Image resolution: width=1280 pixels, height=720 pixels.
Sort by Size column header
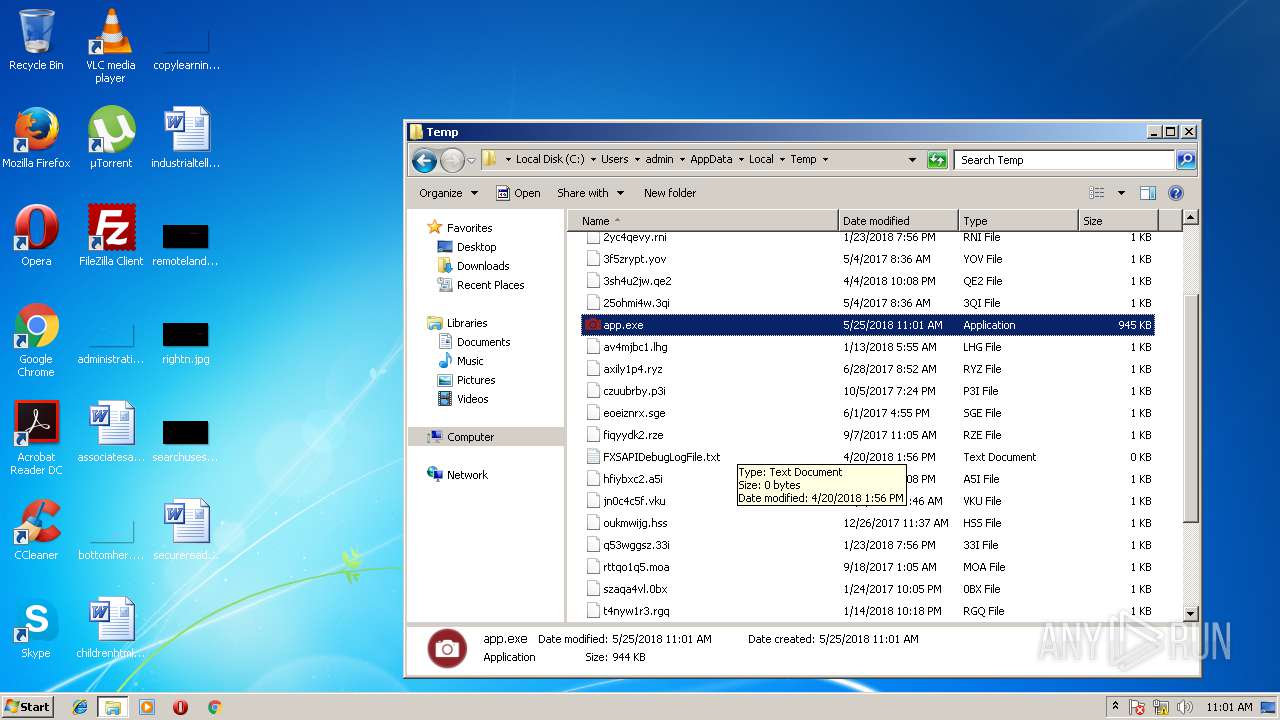(1118, 221)
